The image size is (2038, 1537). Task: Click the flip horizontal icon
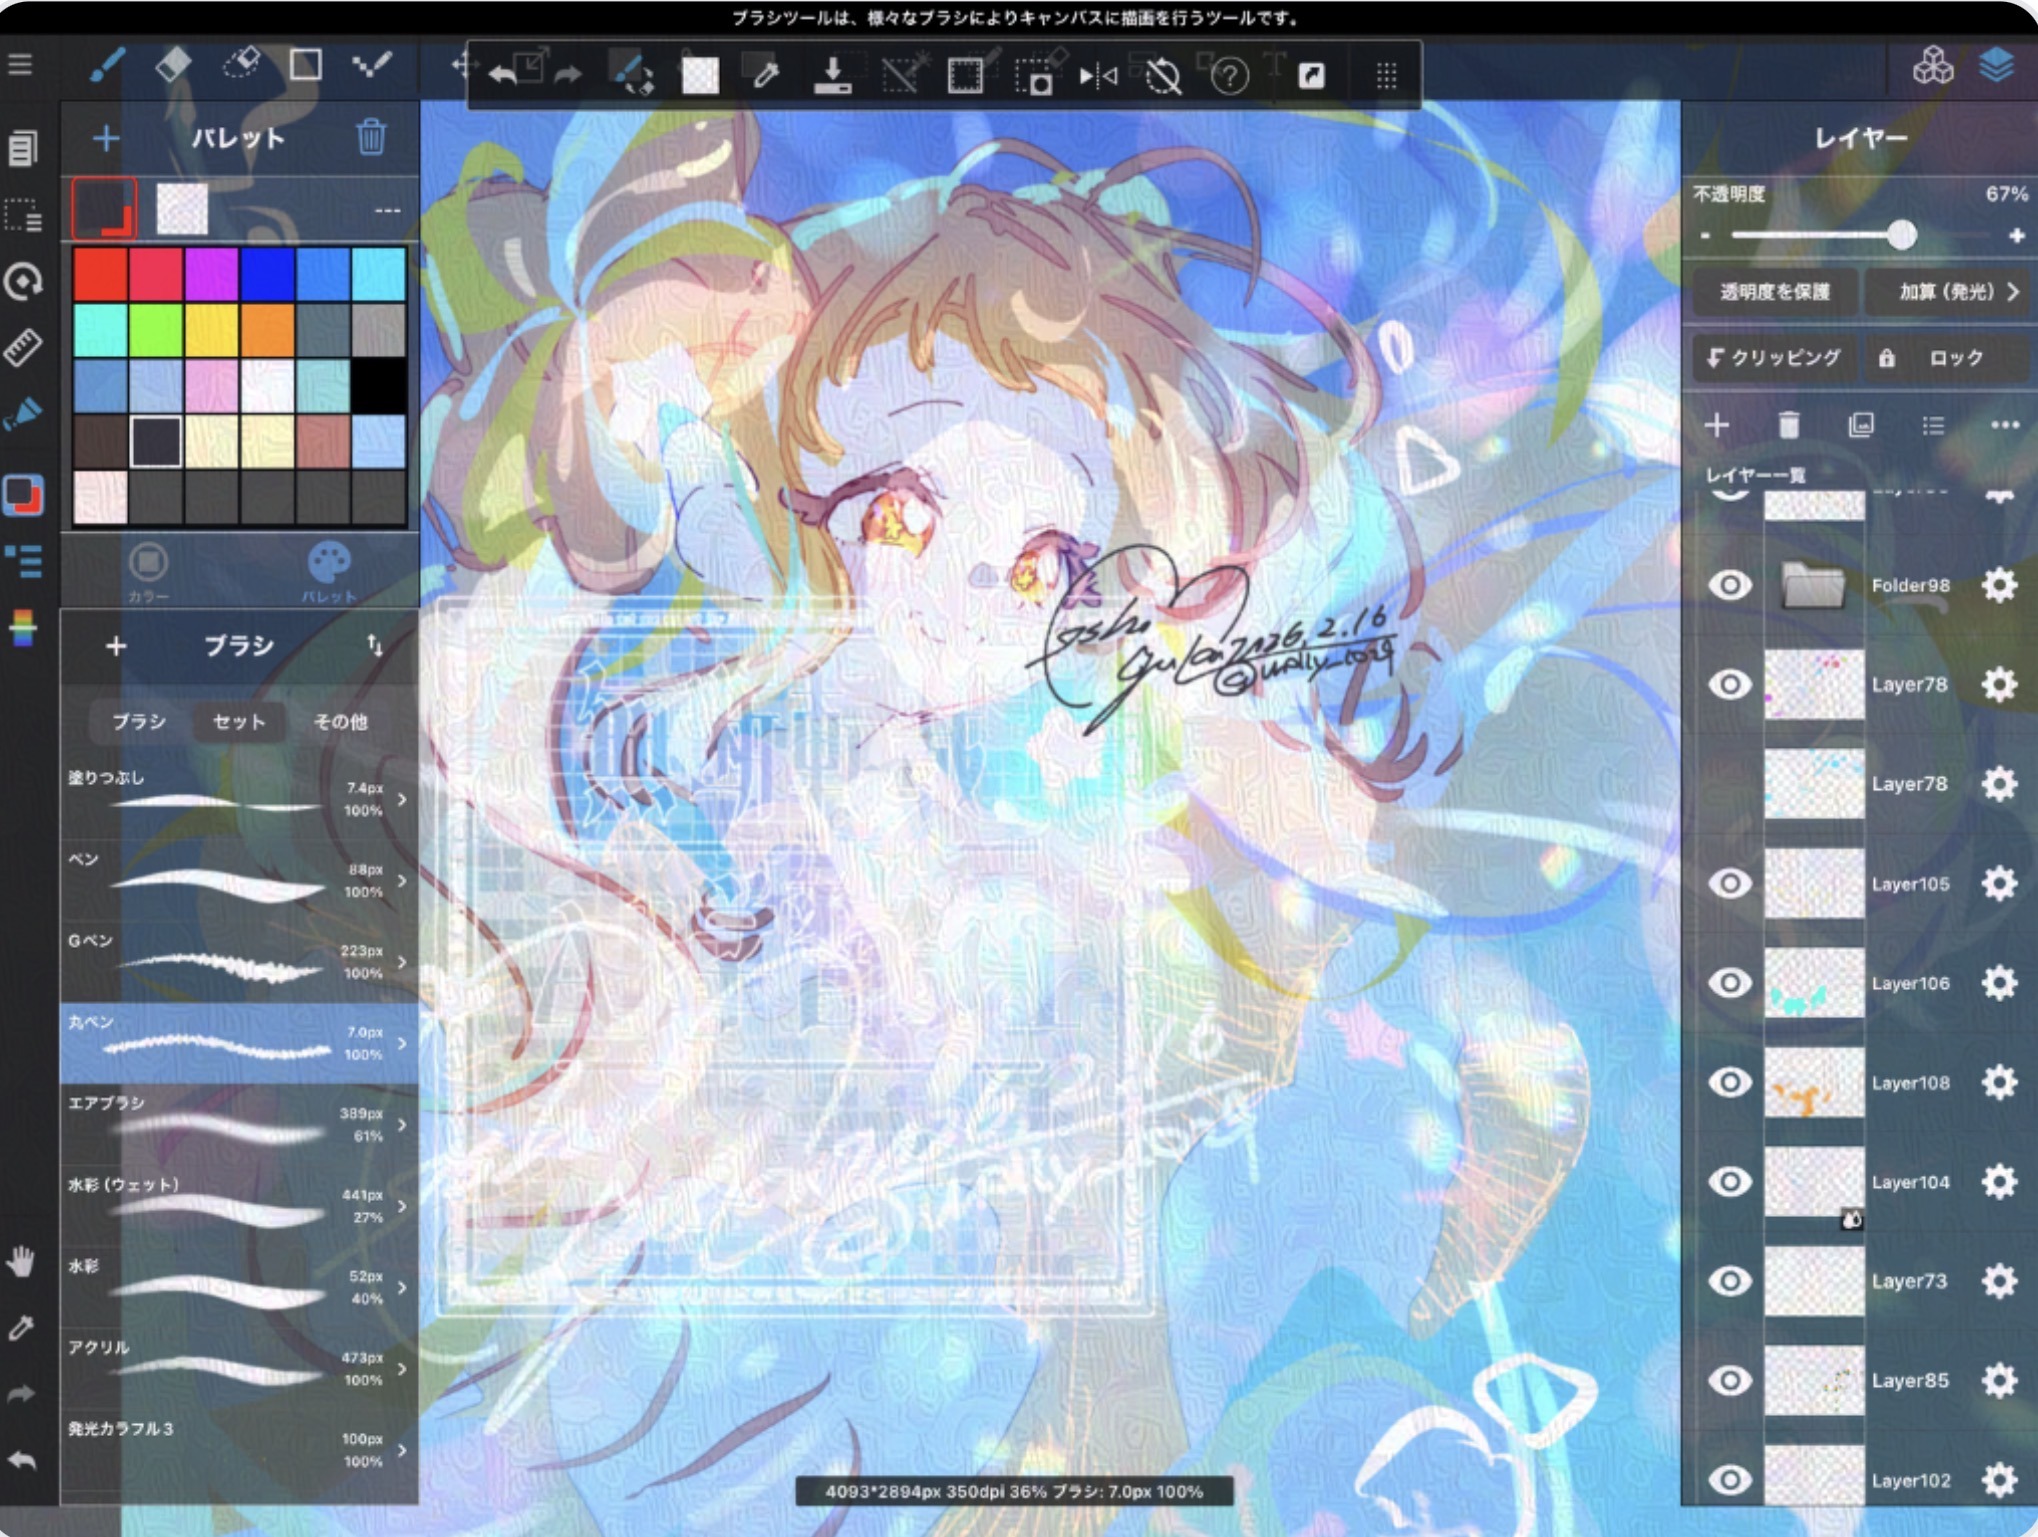point(1097,76)
